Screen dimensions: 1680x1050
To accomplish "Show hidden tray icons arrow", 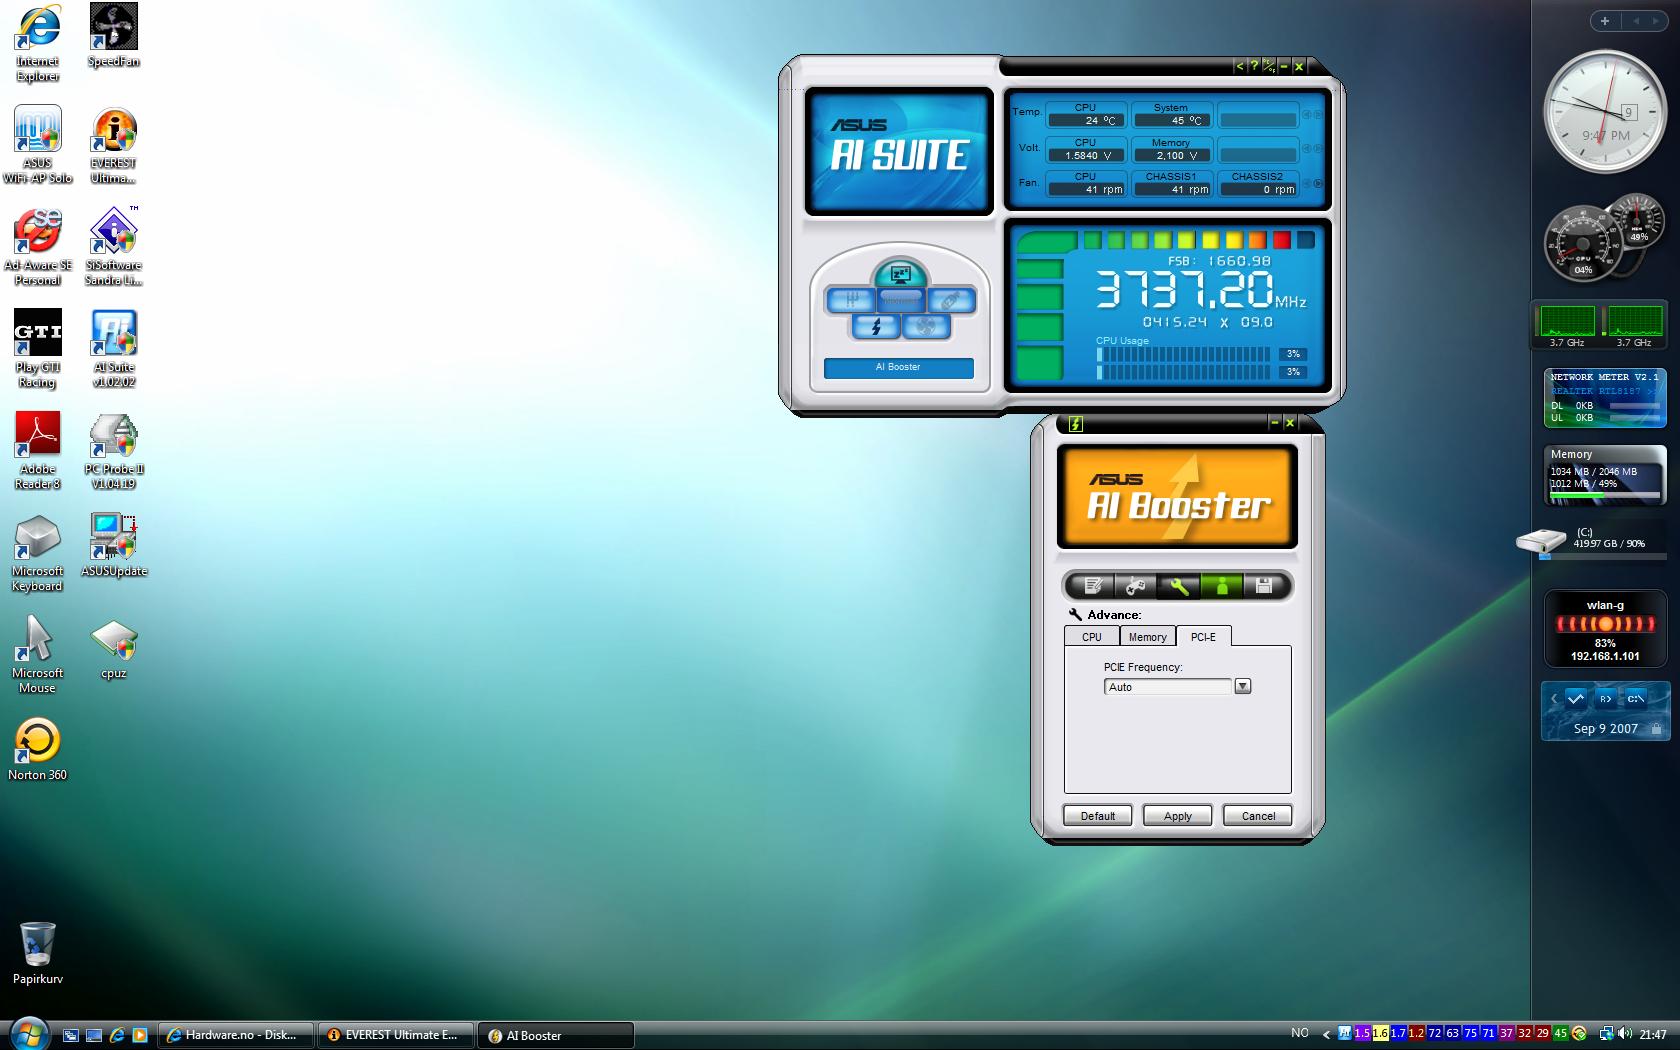I will coord(1326,1034).
